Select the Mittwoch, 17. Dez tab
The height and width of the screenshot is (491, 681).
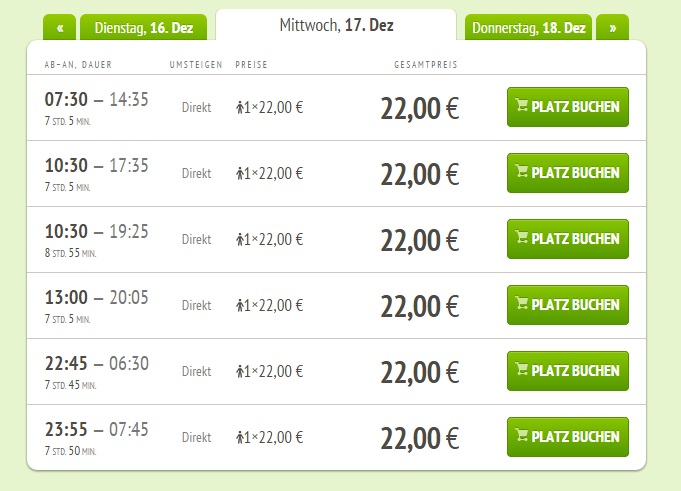click(x=336, y=25)
